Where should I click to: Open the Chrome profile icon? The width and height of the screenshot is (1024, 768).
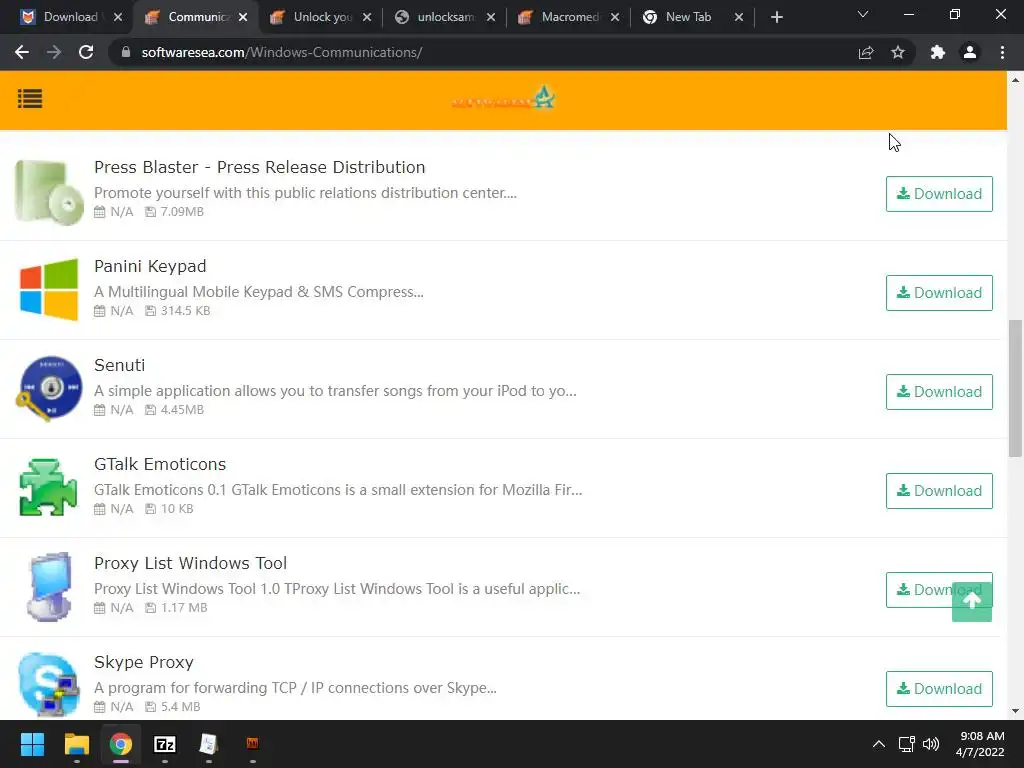970,52
